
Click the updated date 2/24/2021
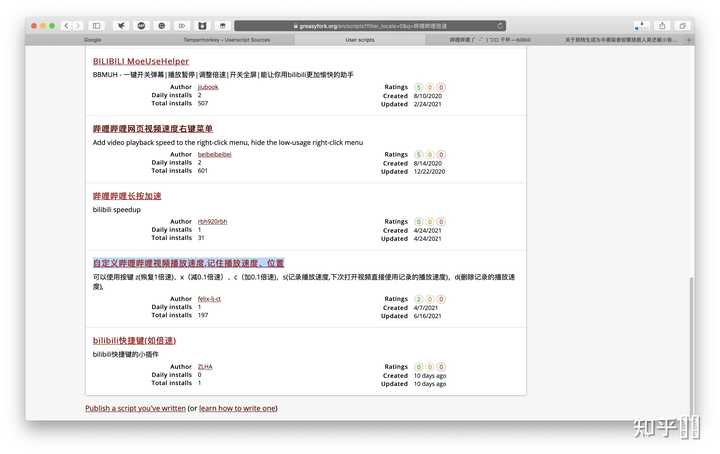428,104
